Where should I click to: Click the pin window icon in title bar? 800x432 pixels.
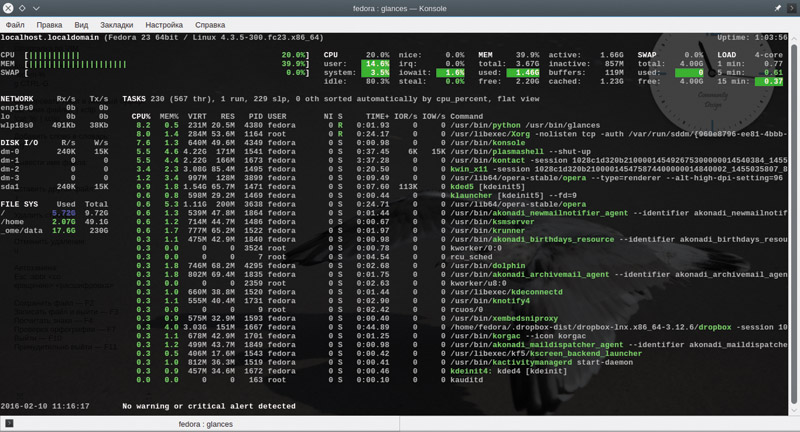click(778, 8)
